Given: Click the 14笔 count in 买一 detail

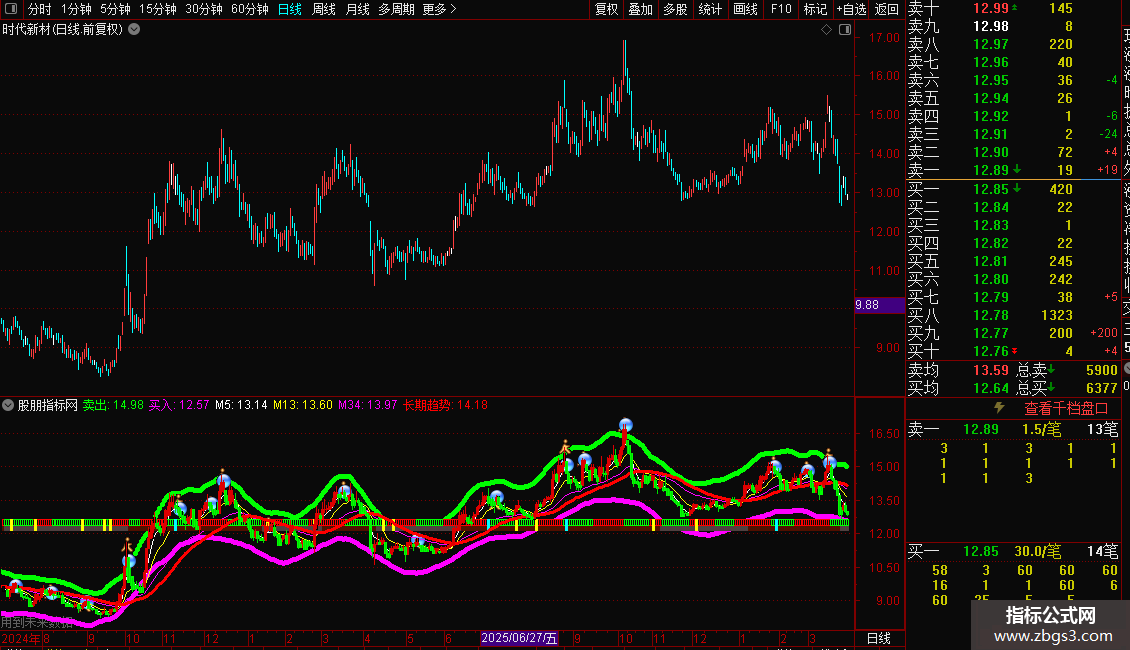Looking at the screenshot, I should click(1103, 551).
